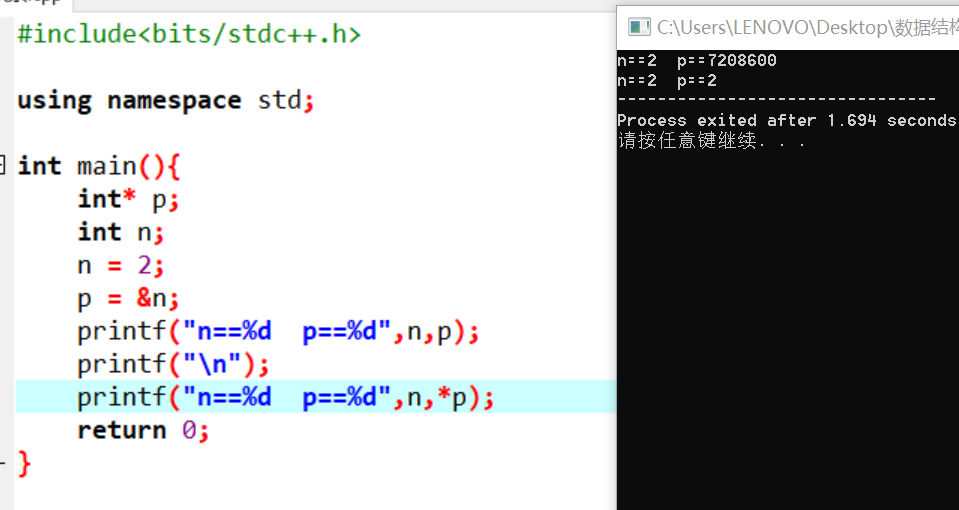The image size is (959, 510).
Task: Click the closing brace of main
Action: (24, 464)
